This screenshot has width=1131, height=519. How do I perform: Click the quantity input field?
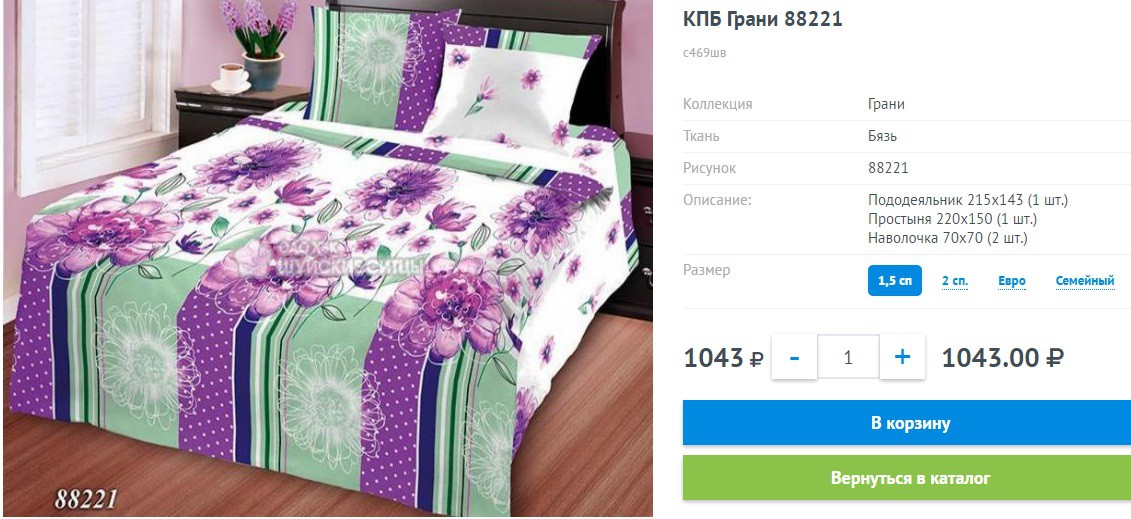point(848,357)
